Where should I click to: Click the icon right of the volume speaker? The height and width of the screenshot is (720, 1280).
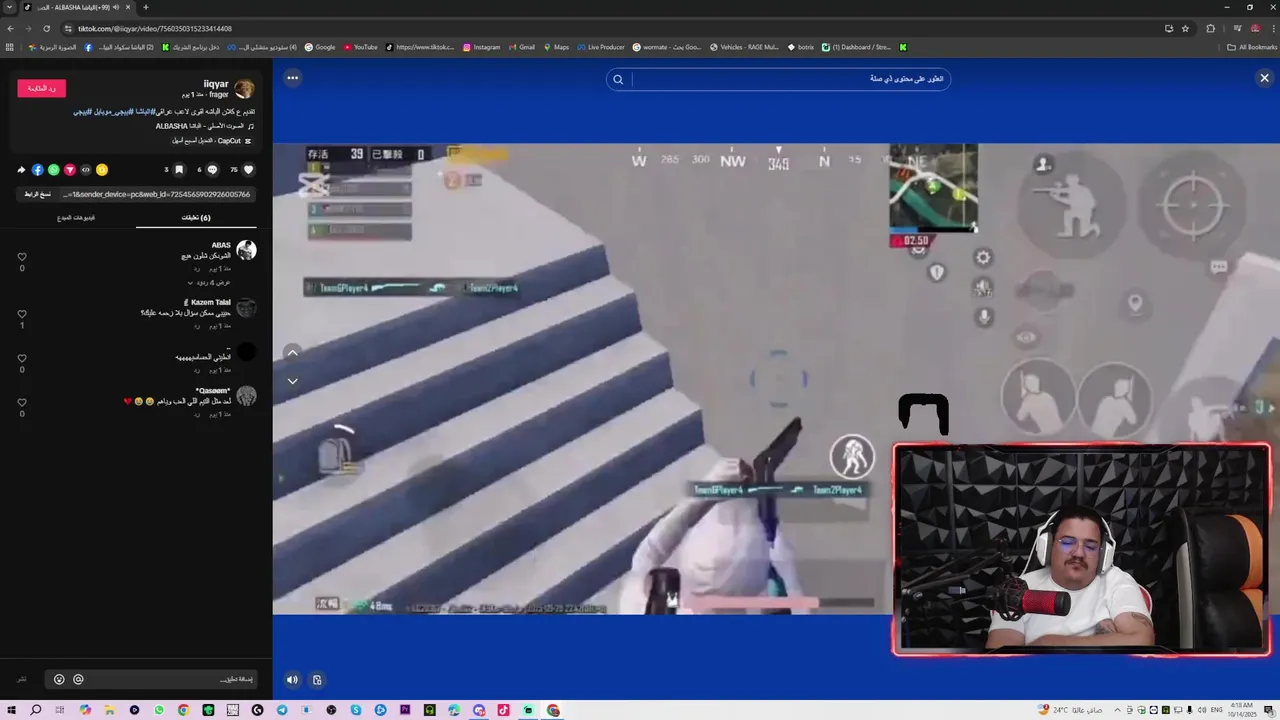point(317,680)
